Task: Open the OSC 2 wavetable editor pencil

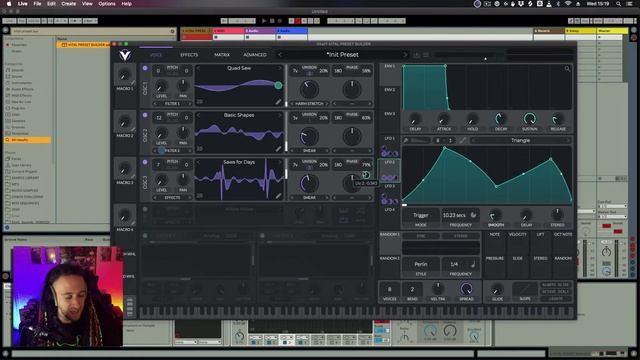Action: [278, 149]
